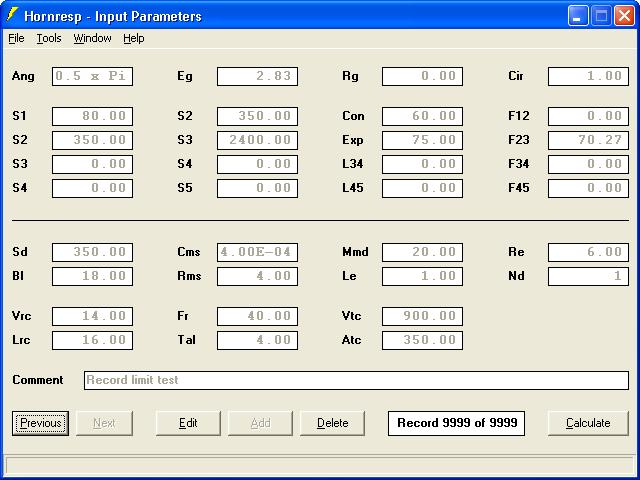The width and height of the screenshot is (640, 480).
Task: Click the Cms label
Action: click(x=189, y=252)
